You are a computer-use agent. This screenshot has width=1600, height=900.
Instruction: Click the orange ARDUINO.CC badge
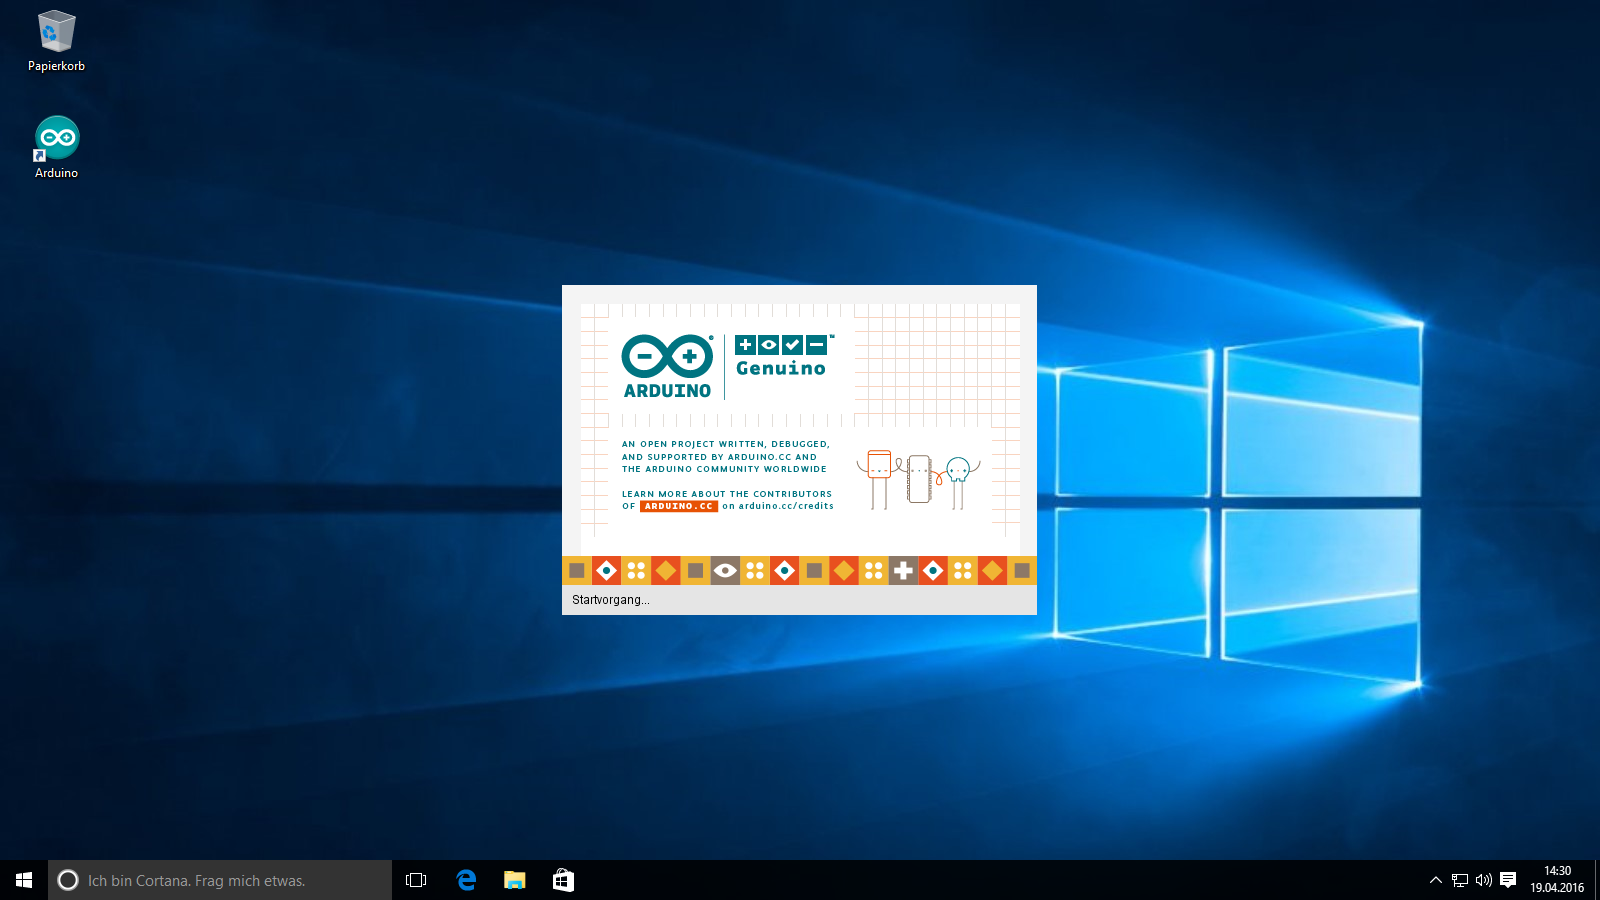[x=678, y=506]
